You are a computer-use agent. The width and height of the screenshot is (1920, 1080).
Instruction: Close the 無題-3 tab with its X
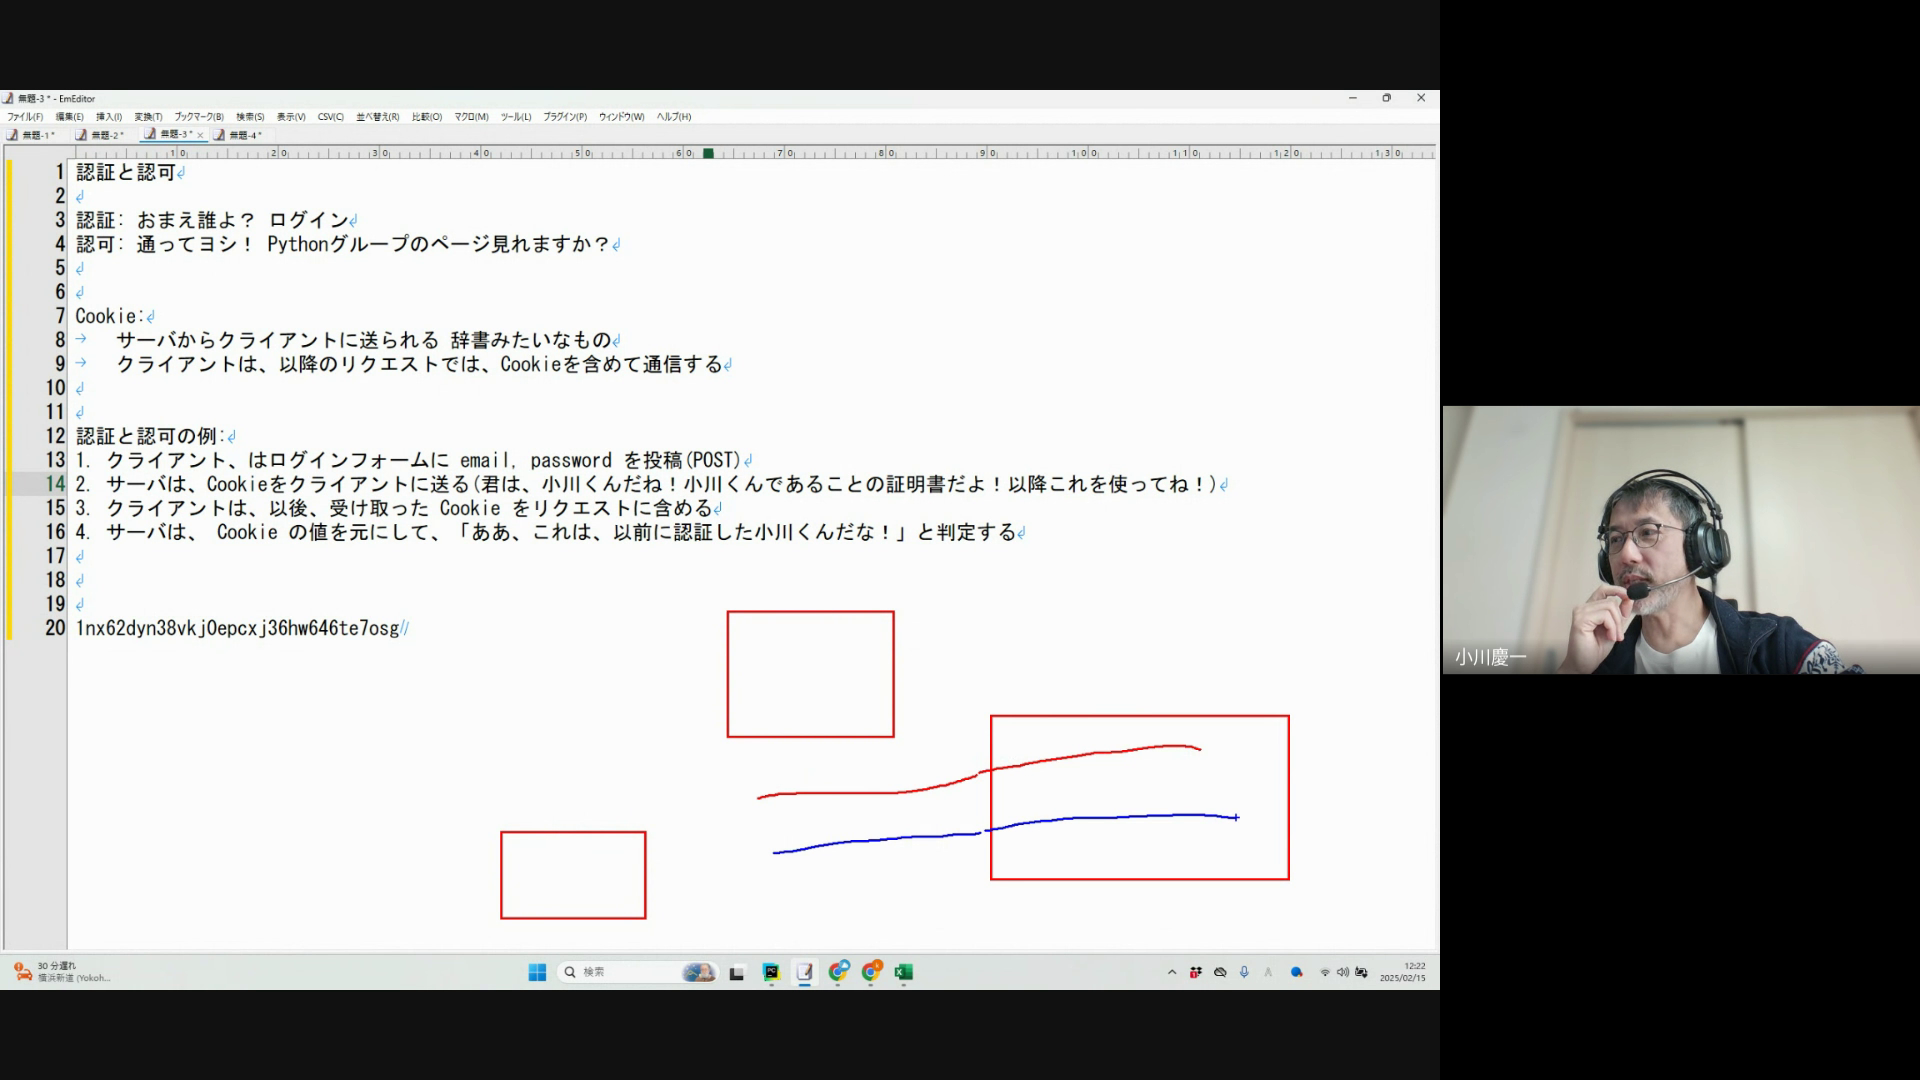[200, 135]
